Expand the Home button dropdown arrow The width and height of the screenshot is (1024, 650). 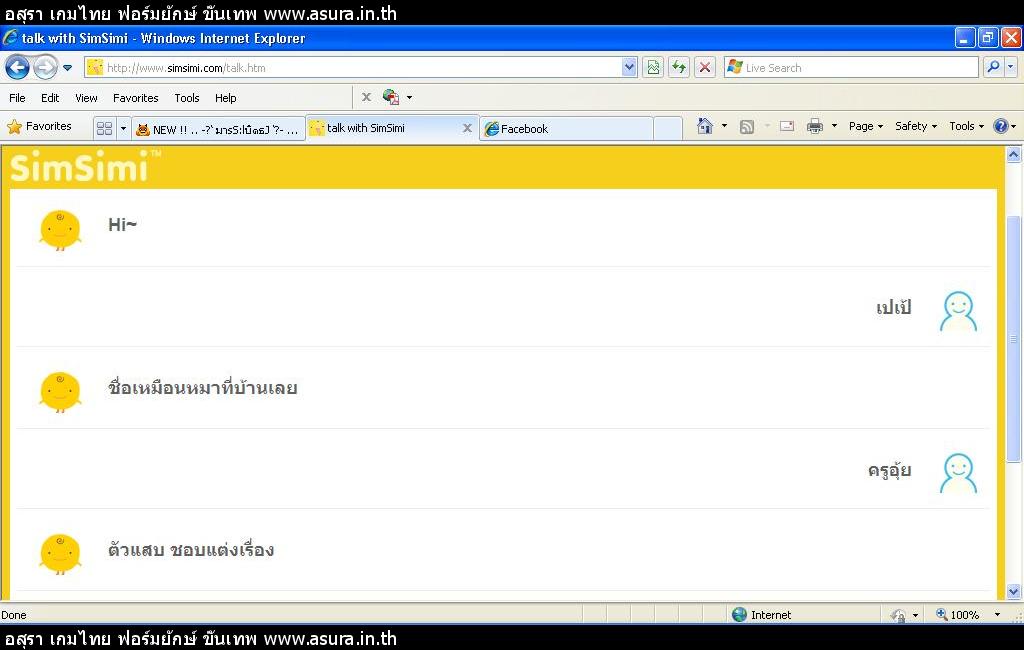(x=724, y=126)
